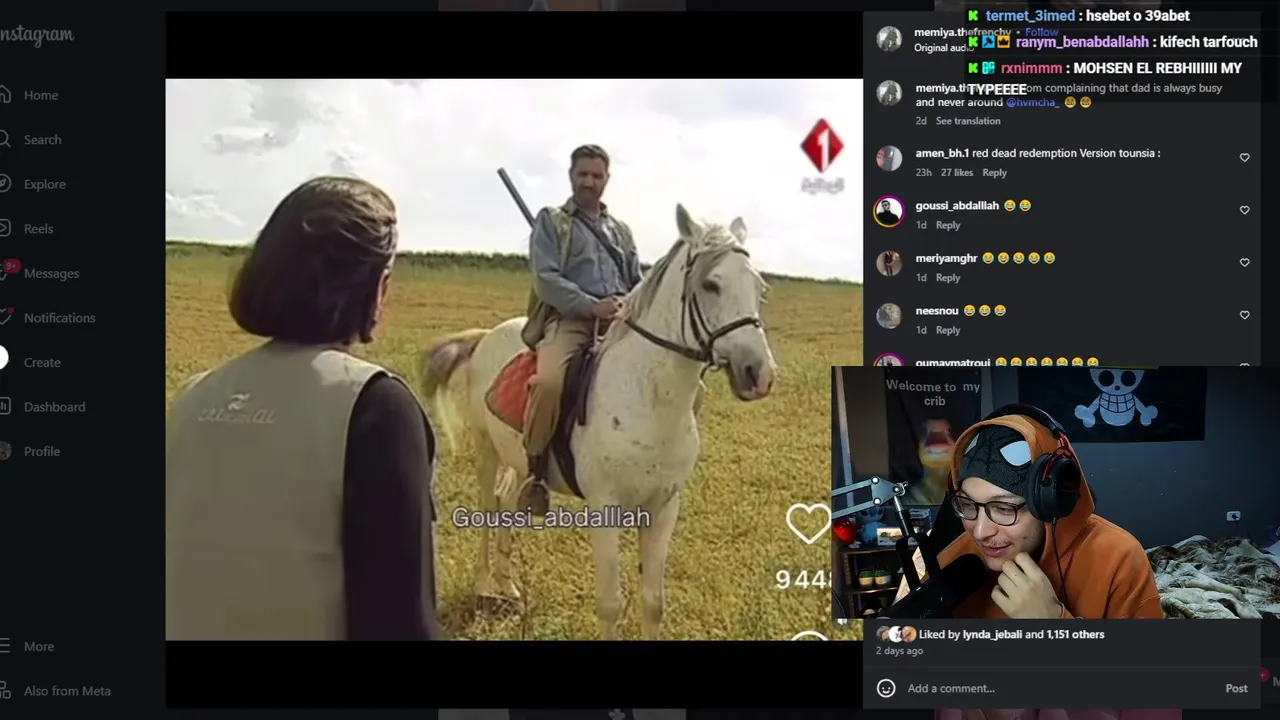Image resolution: width=1280 pixels, height=720 pixels.
Task: Focus the Add a comment field
Action: pyautogui.click(x=1060, y=688)
